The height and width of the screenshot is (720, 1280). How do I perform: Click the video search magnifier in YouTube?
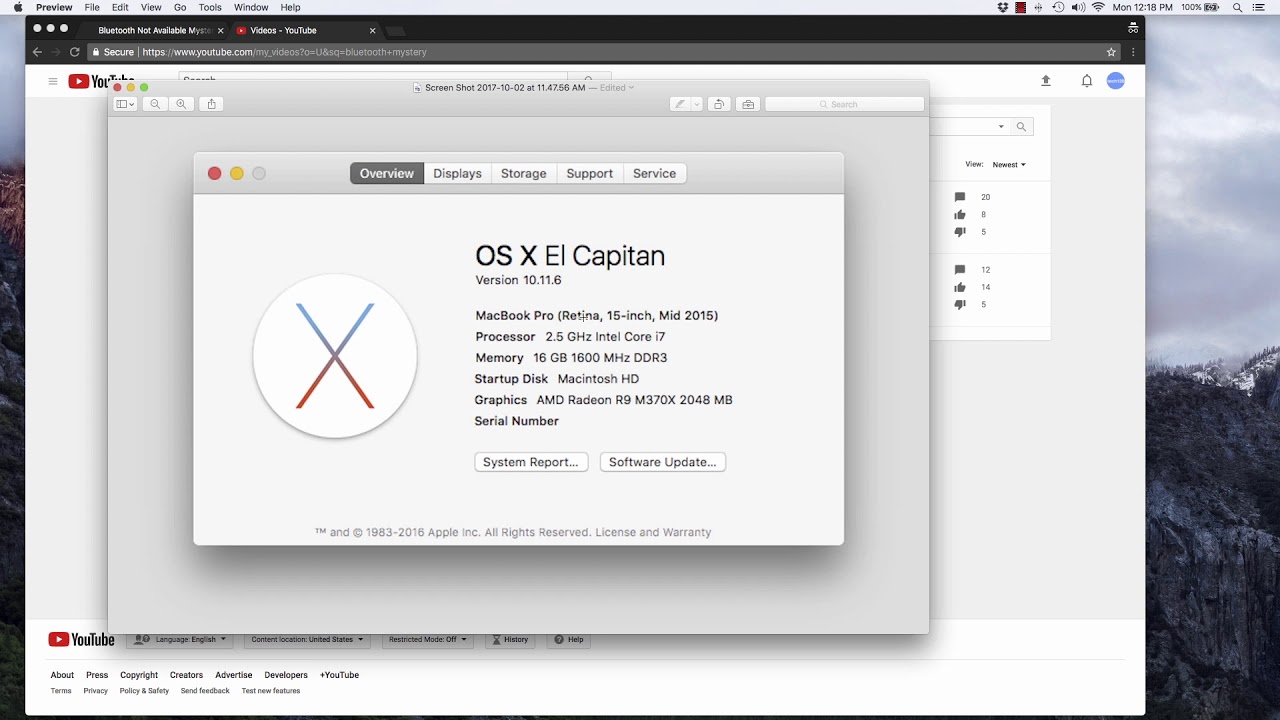(x=1021, y=127)
